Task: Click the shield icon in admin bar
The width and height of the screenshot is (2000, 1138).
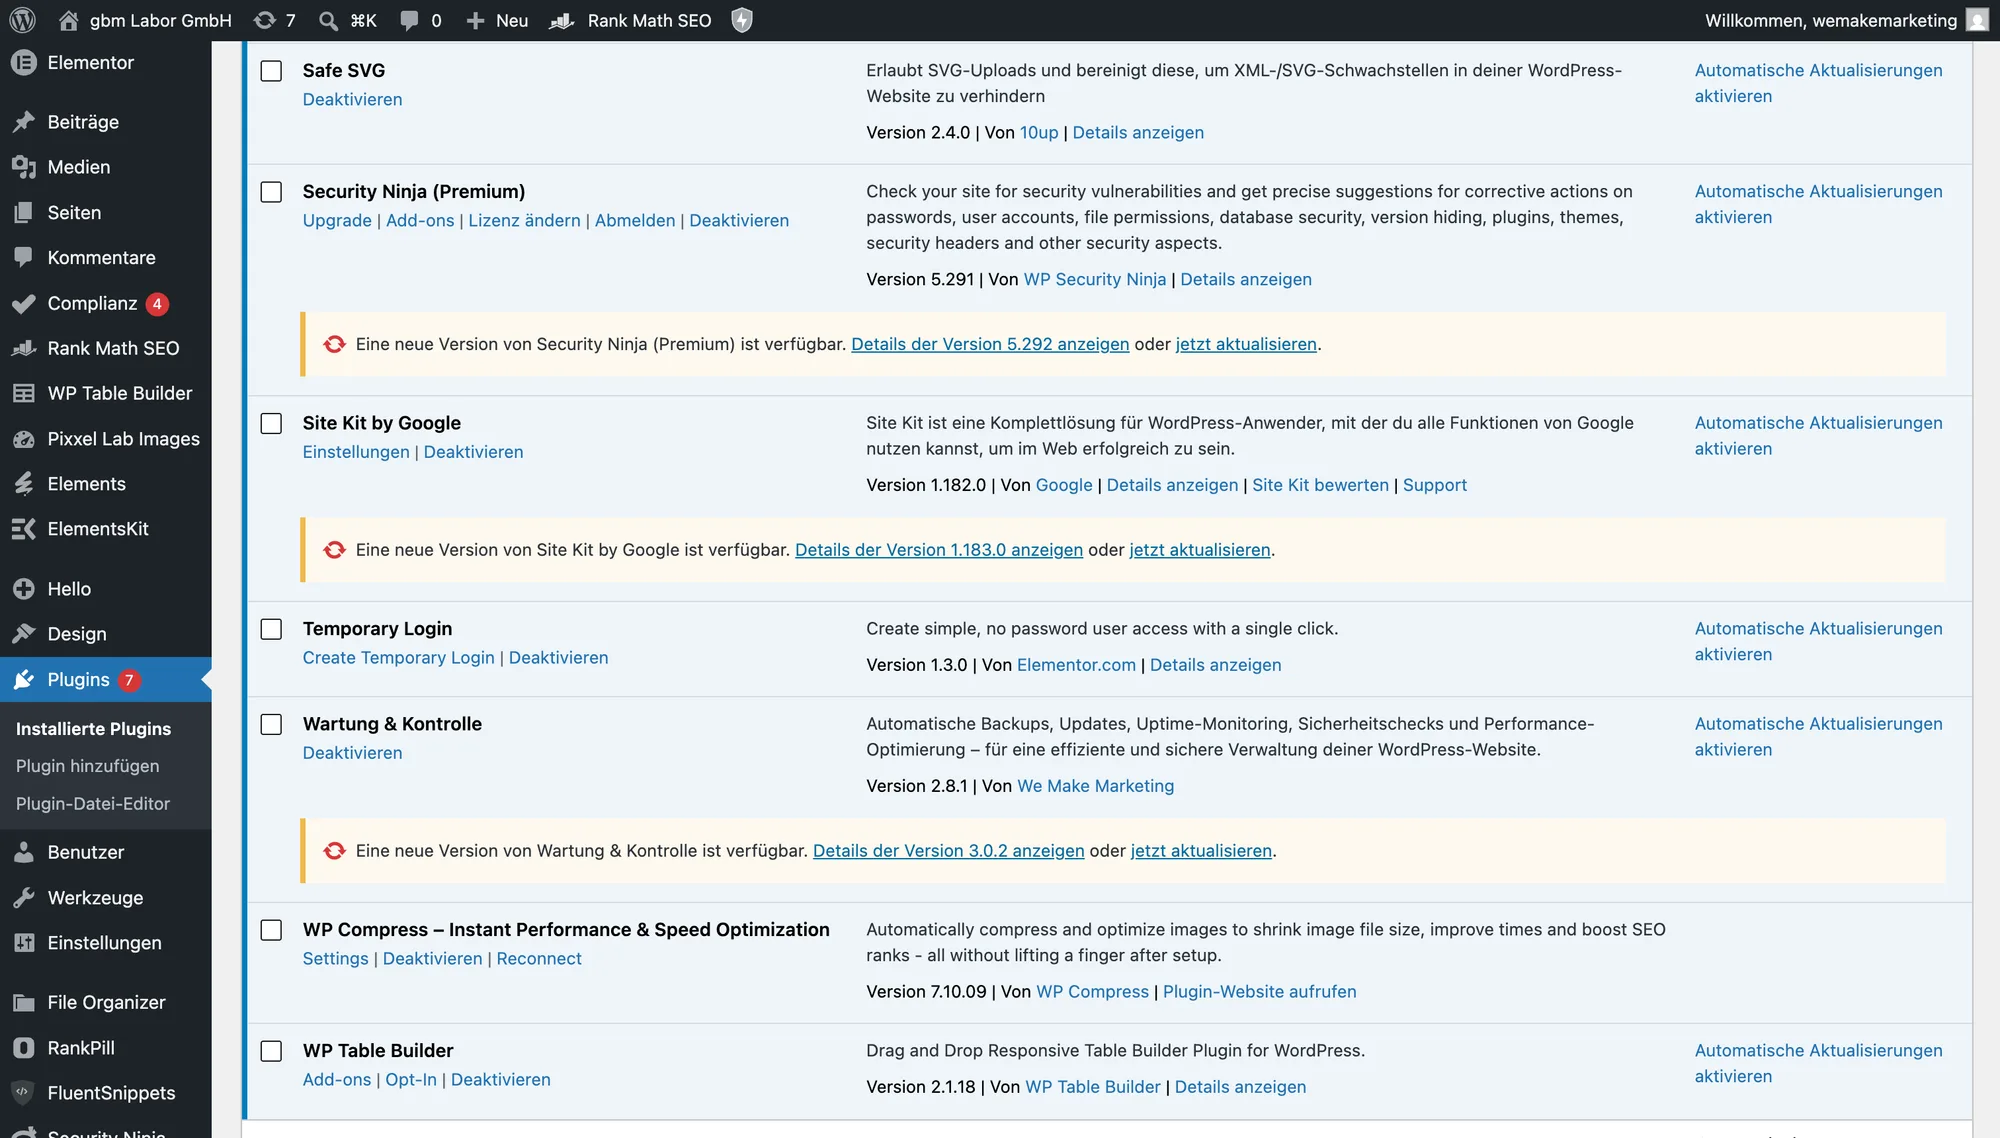Action: (742, 20)
